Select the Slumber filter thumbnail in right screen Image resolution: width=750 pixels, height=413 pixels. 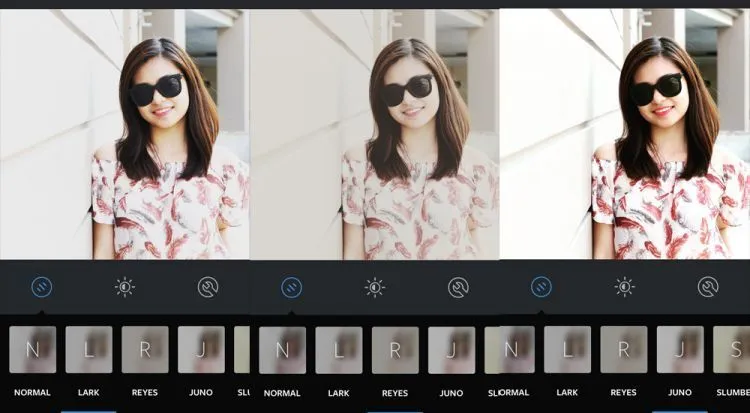(731, 350)
